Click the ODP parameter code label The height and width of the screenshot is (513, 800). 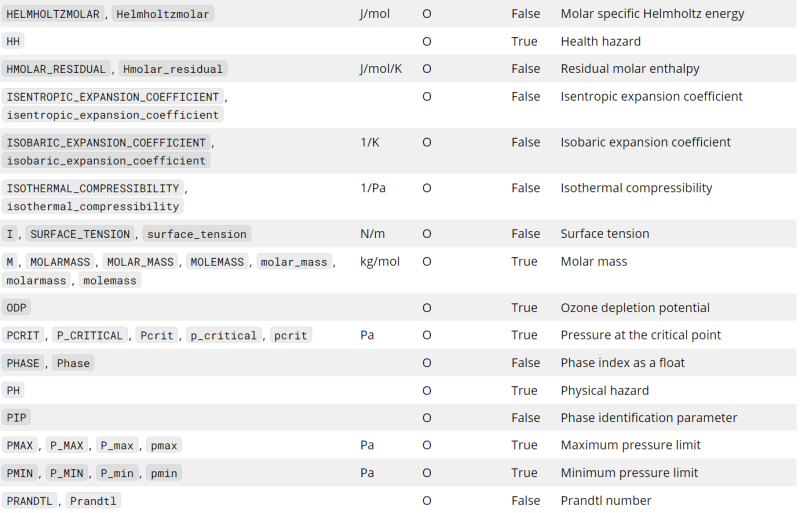click(17, 308)
